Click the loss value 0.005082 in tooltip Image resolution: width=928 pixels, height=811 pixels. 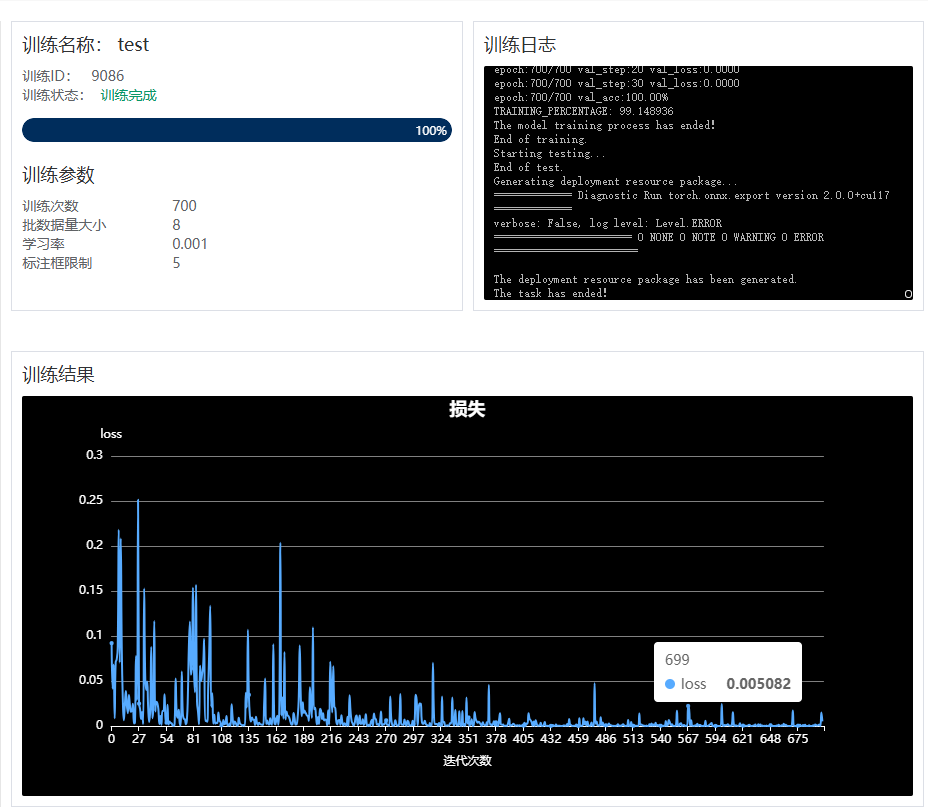point(758,684)
